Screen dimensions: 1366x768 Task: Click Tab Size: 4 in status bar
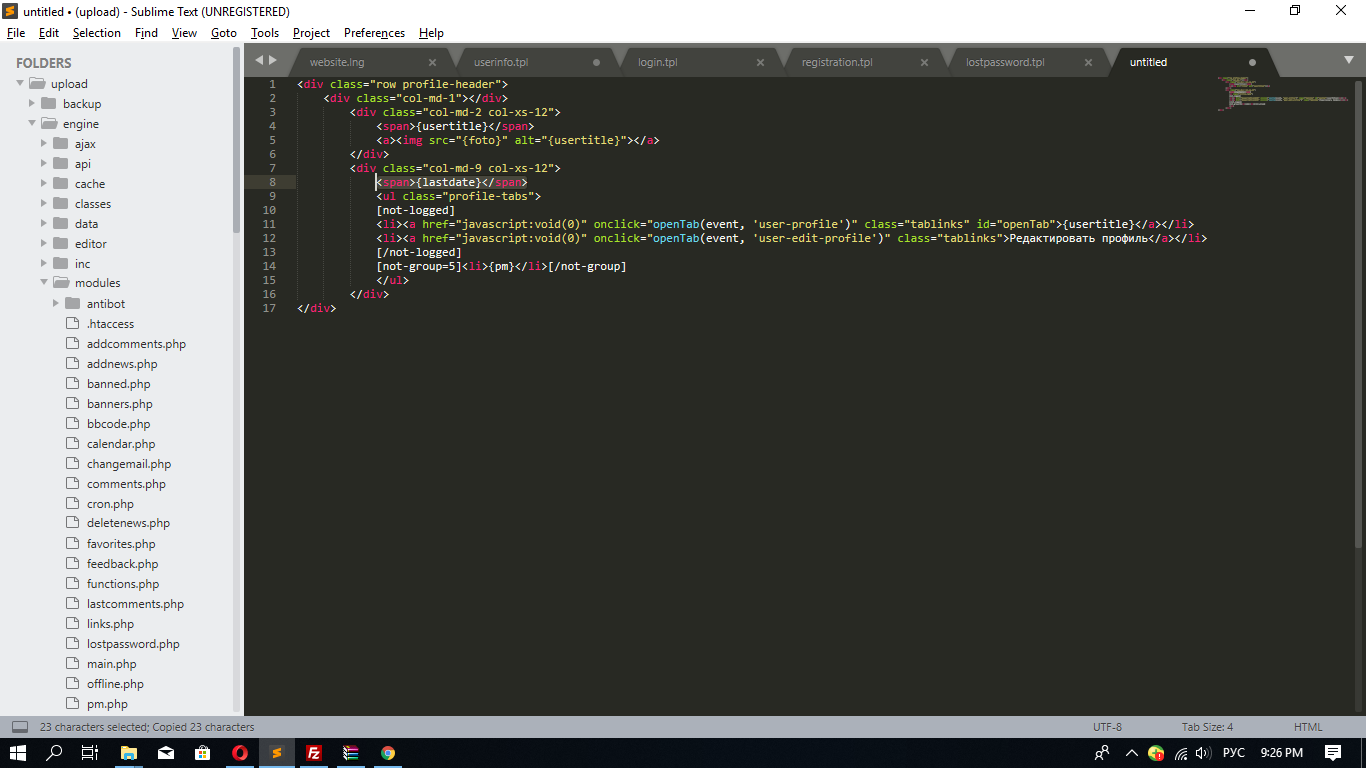click(1207, 727)
